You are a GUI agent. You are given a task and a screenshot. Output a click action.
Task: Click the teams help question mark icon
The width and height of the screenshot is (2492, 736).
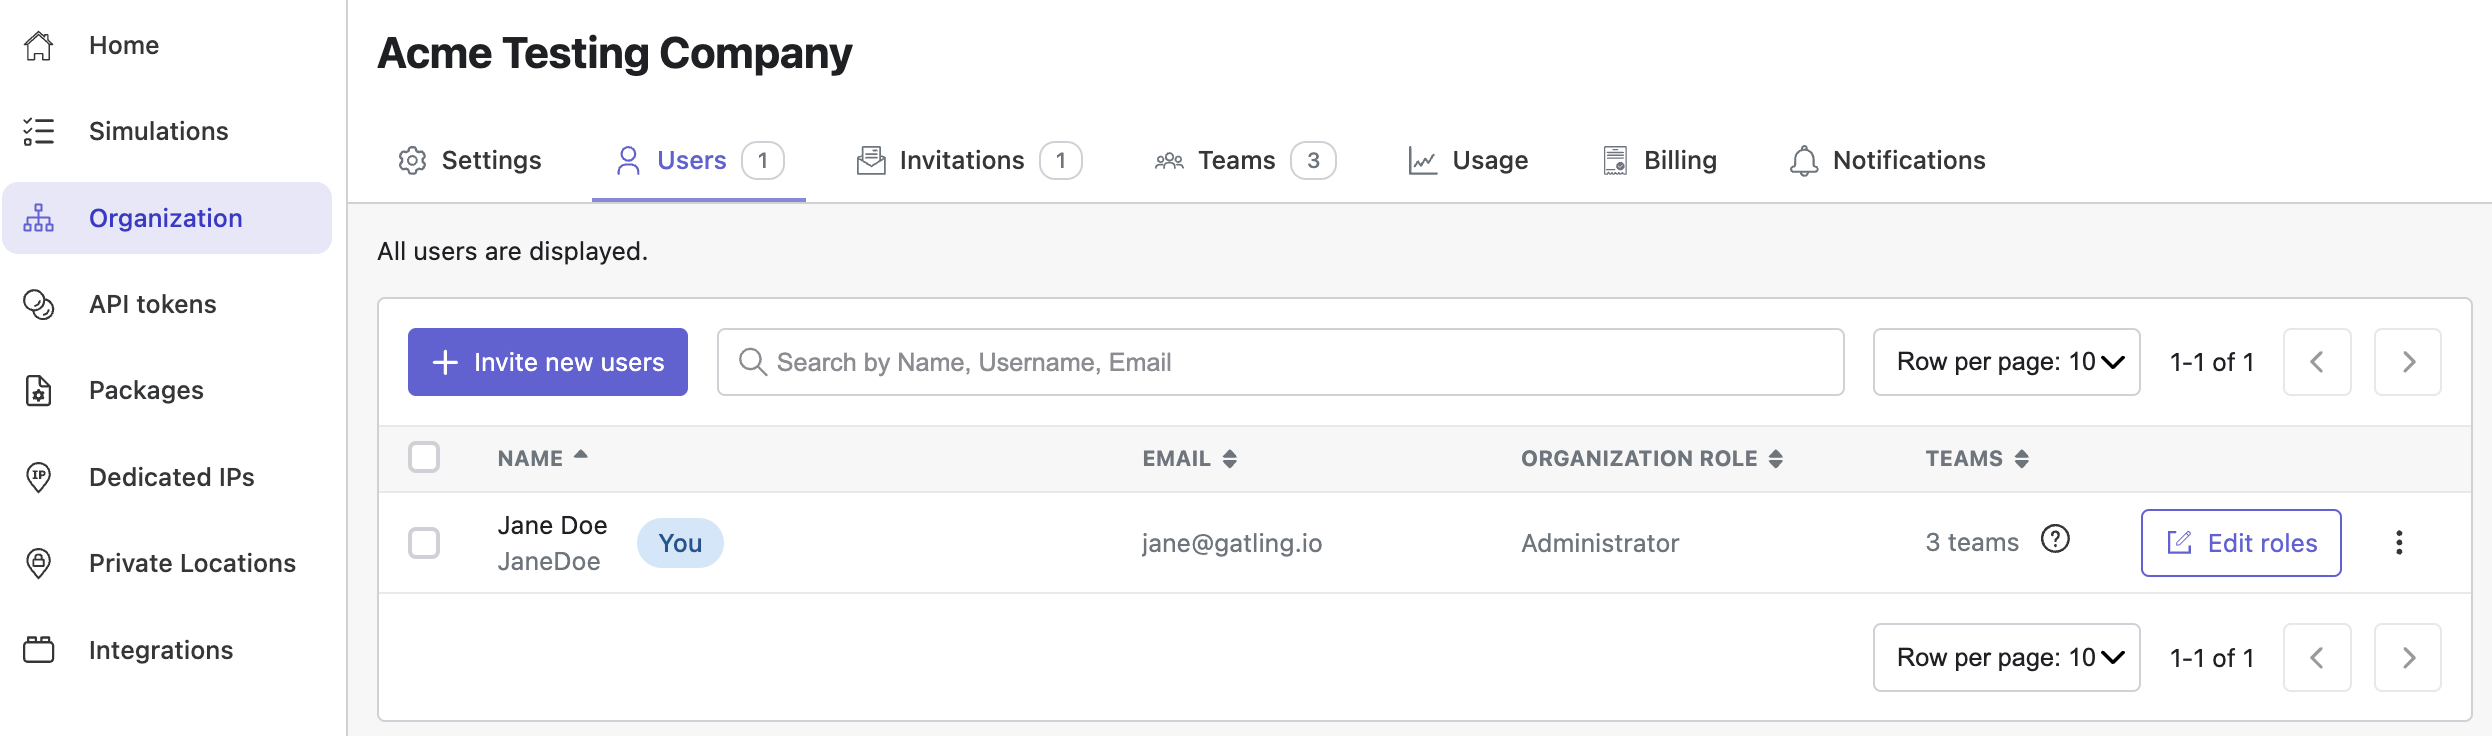(x=2055, y=540)
